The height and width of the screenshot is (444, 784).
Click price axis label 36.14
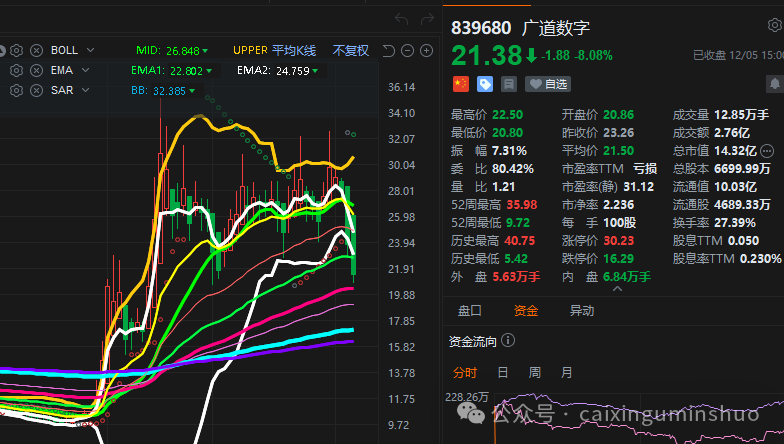click(x=402, y=87)
